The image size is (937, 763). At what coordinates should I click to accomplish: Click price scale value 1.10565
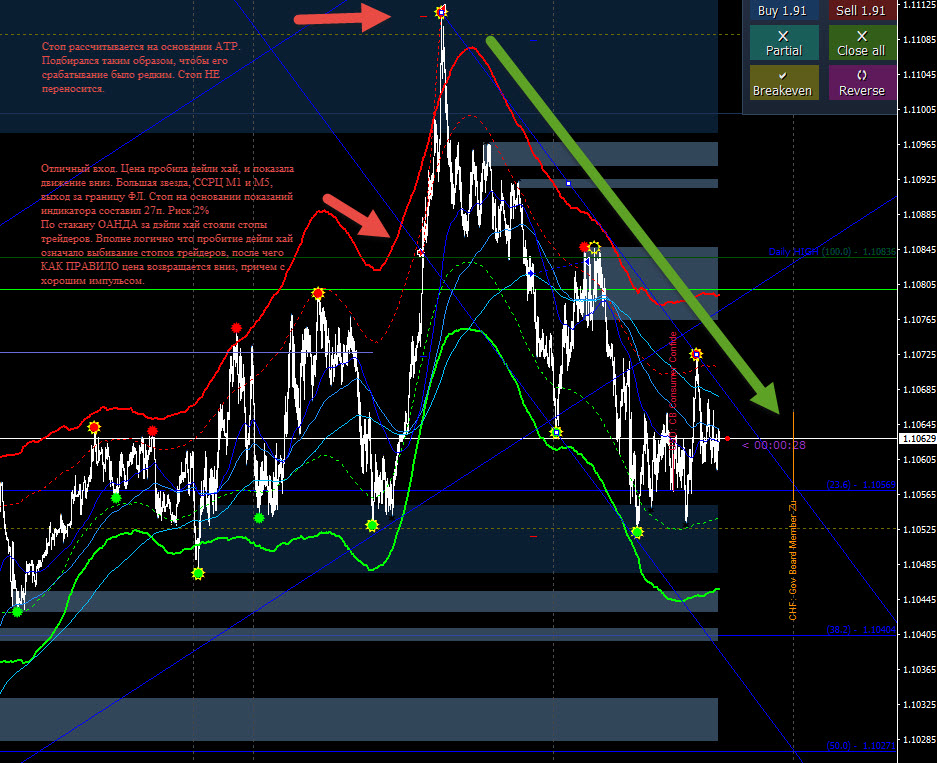click(x=918, y=495)
